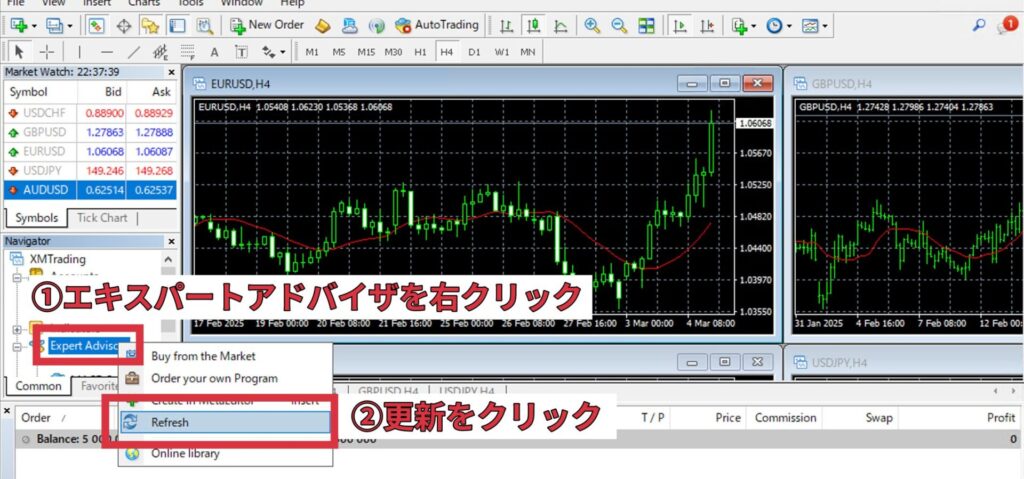Viewport: 1024px width, 479px height.
Task: Select the Common tab in Navigator
Action: tap(38, 386)
